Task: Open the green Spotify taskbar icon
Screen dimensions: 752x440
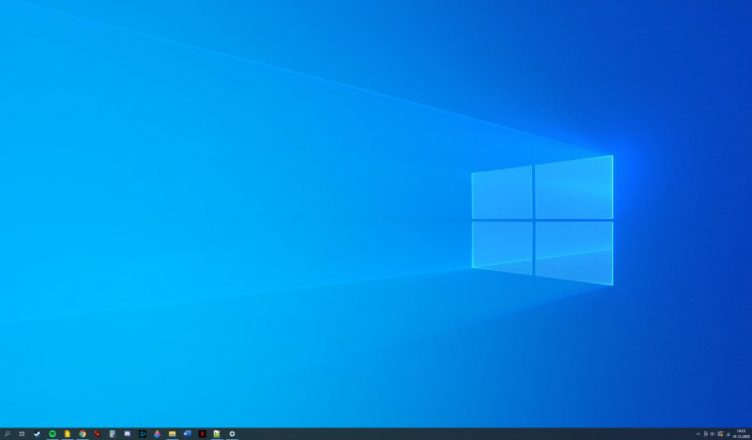Action: tap(52, 434)
